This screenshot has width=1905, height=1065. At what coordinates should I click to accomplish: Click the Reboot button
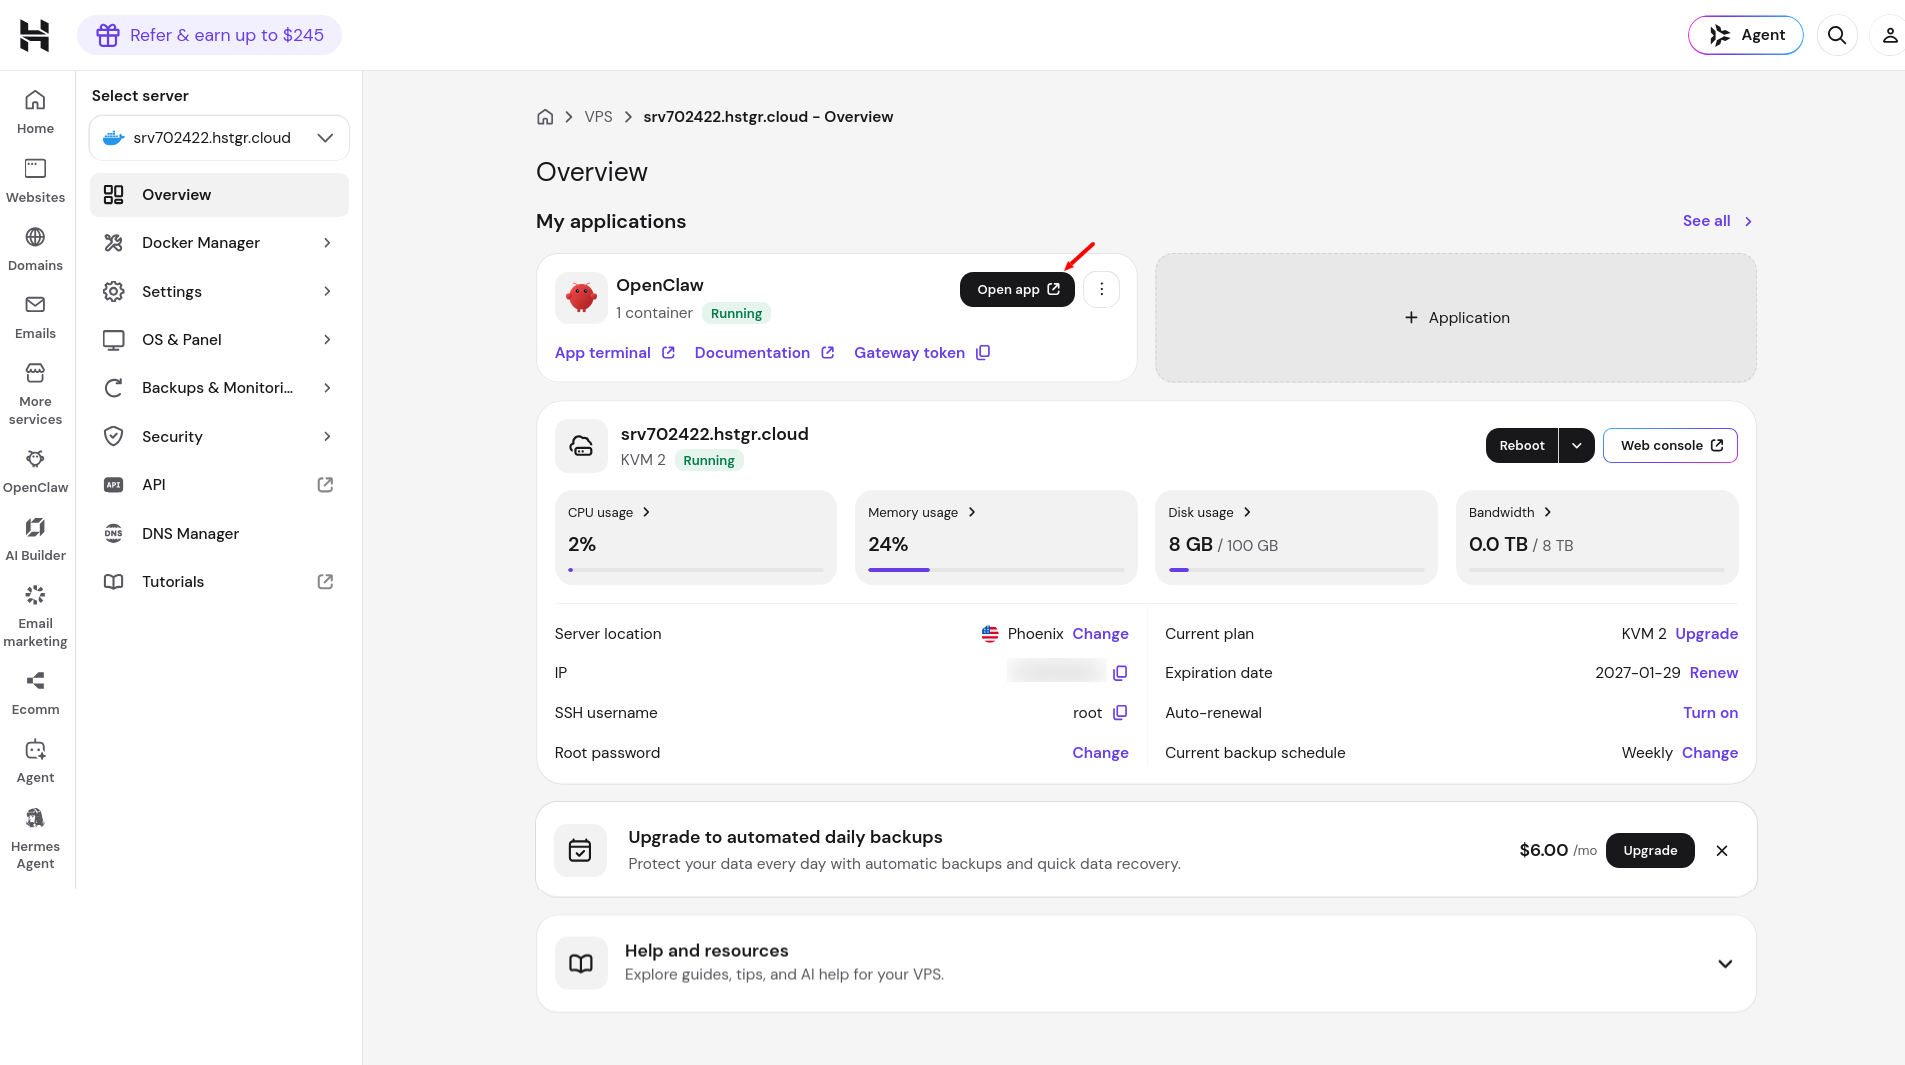1522,446
